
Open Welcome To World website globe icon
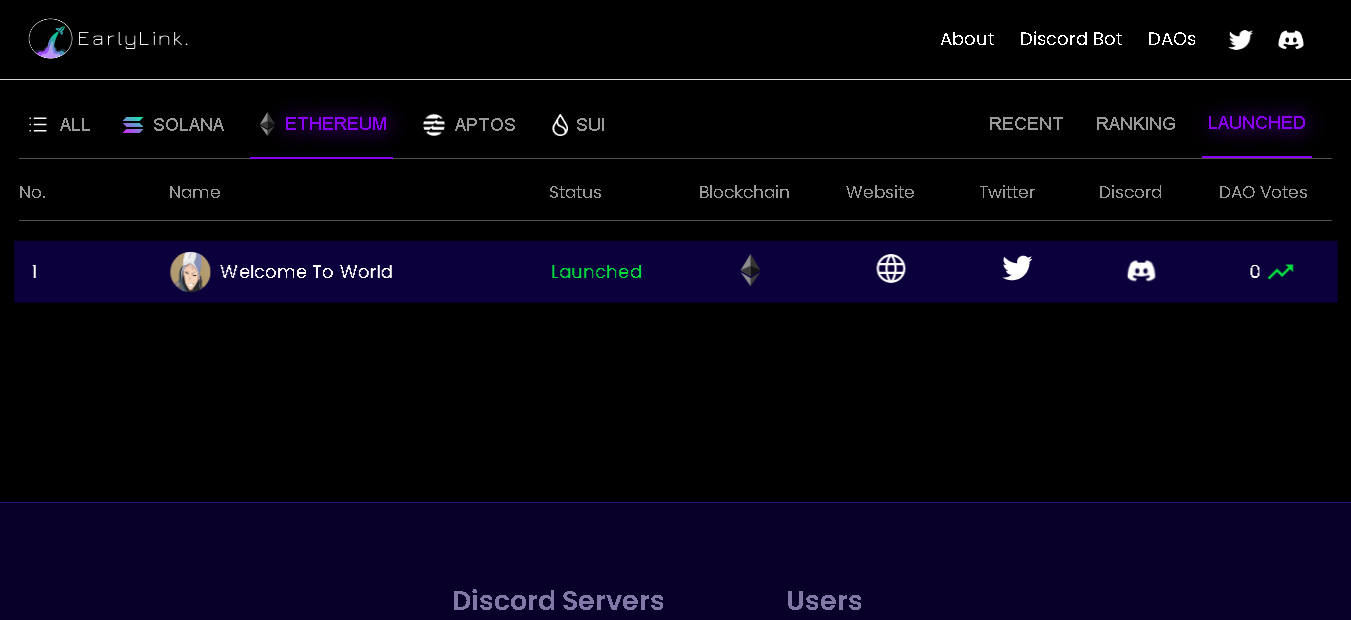tap(891, 269)
